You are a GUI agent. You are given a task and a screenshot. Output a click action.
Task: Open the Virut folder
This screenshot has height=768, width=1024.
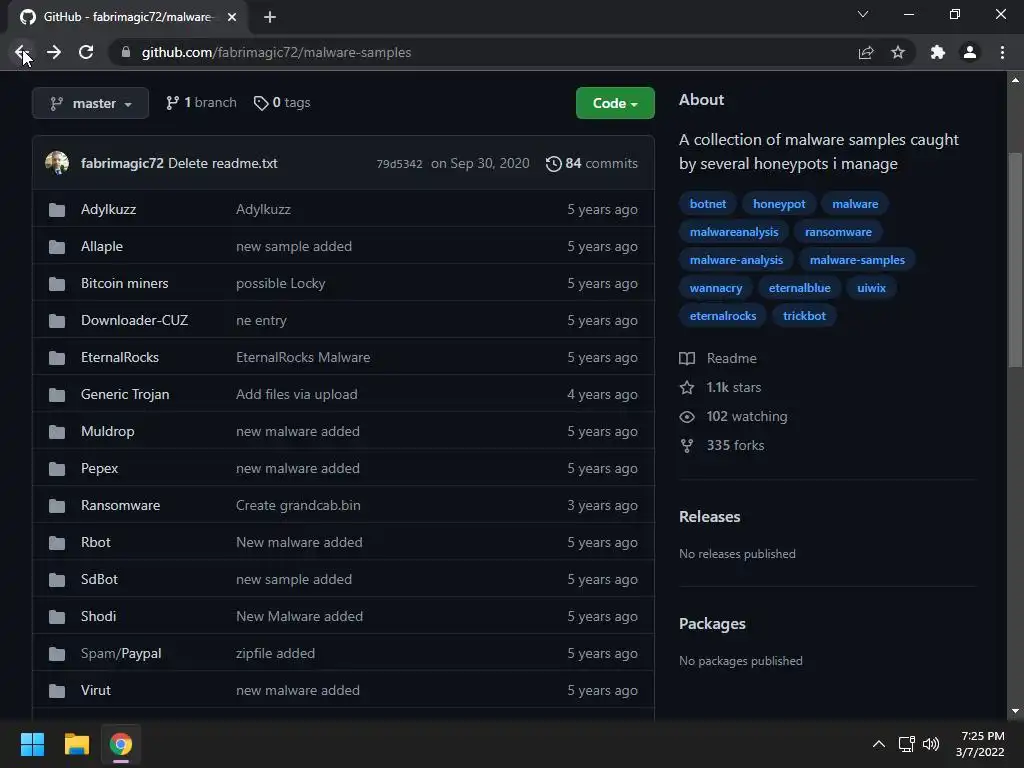(x=96, y=690)
